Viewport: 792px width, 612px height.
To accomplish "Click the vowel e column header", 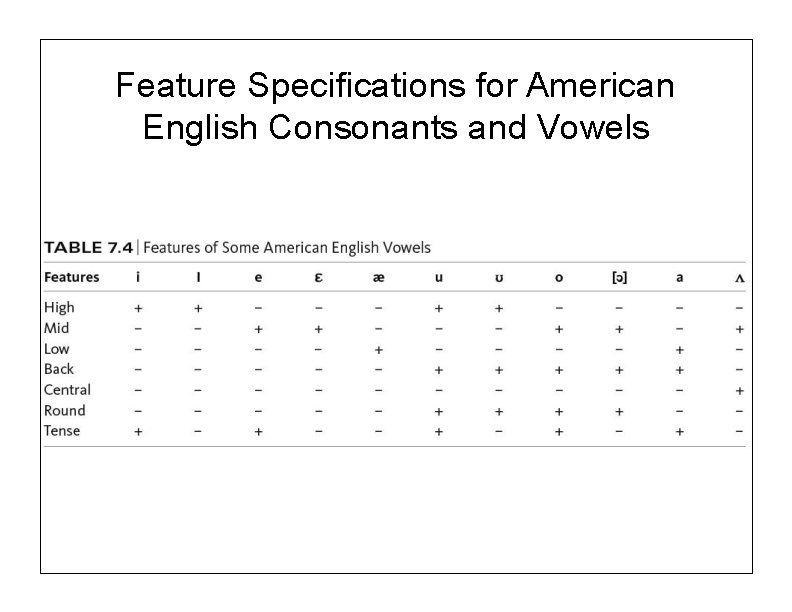I will coord(258,277).
